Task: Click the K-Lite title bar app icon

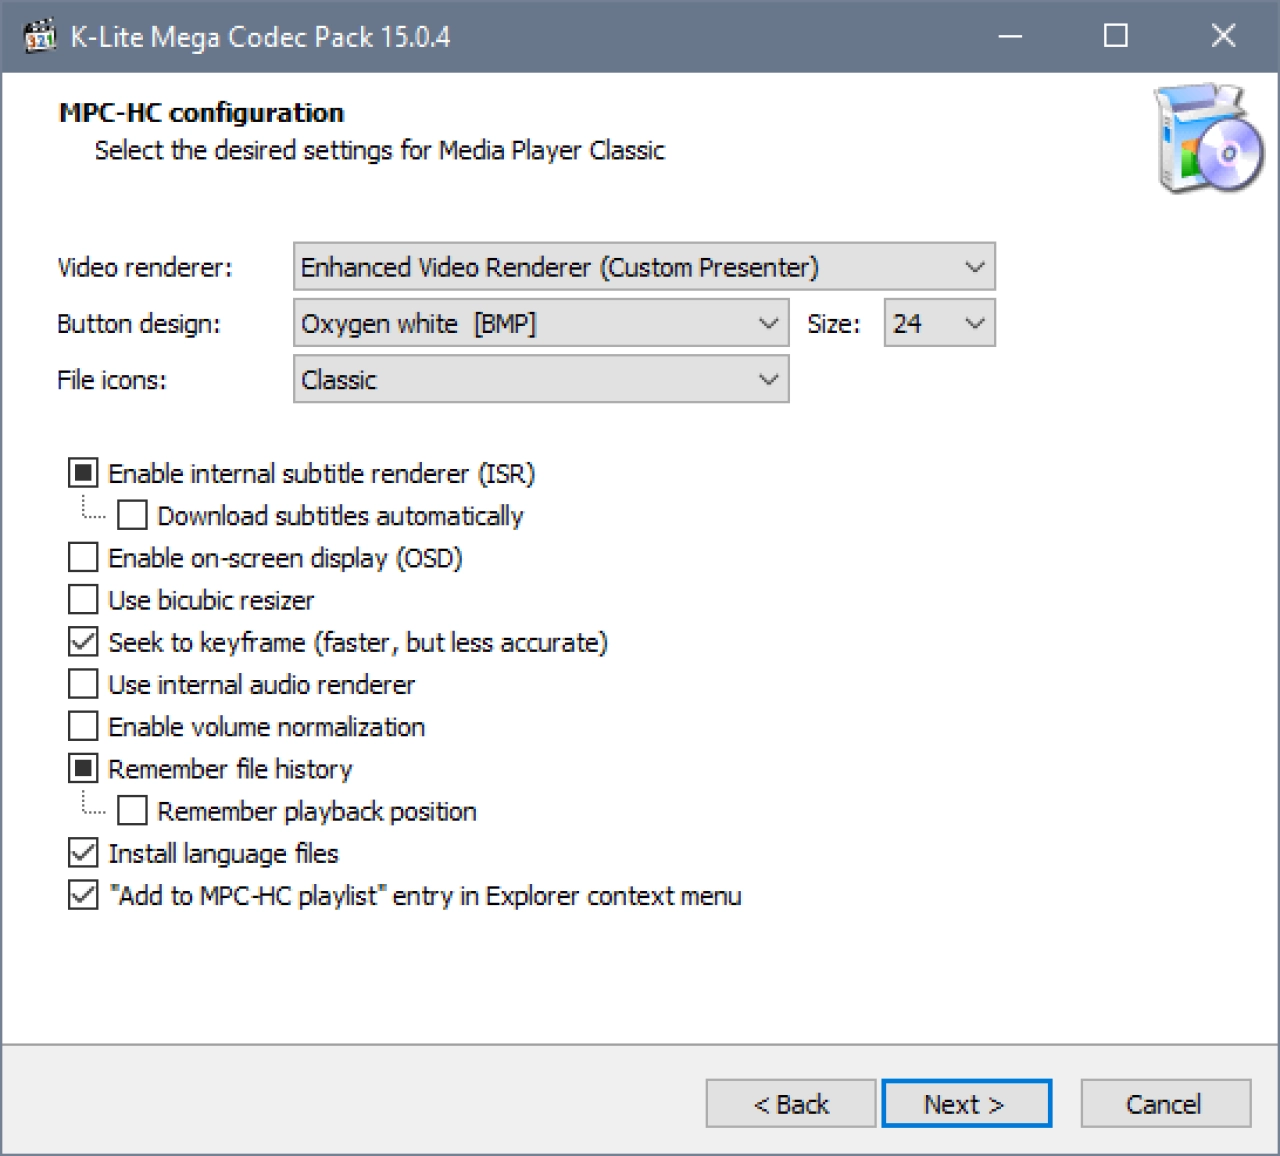Action: pos(40,37)
